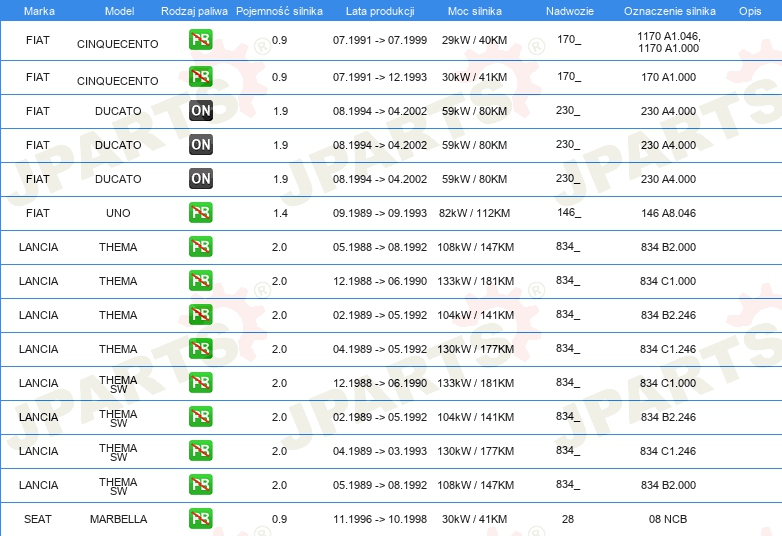Screen dimensions: 782x536
Task: Select petrol icon in THEMA 104kW non-SW row
Action: pyautogui.click(x=200, y=315)
